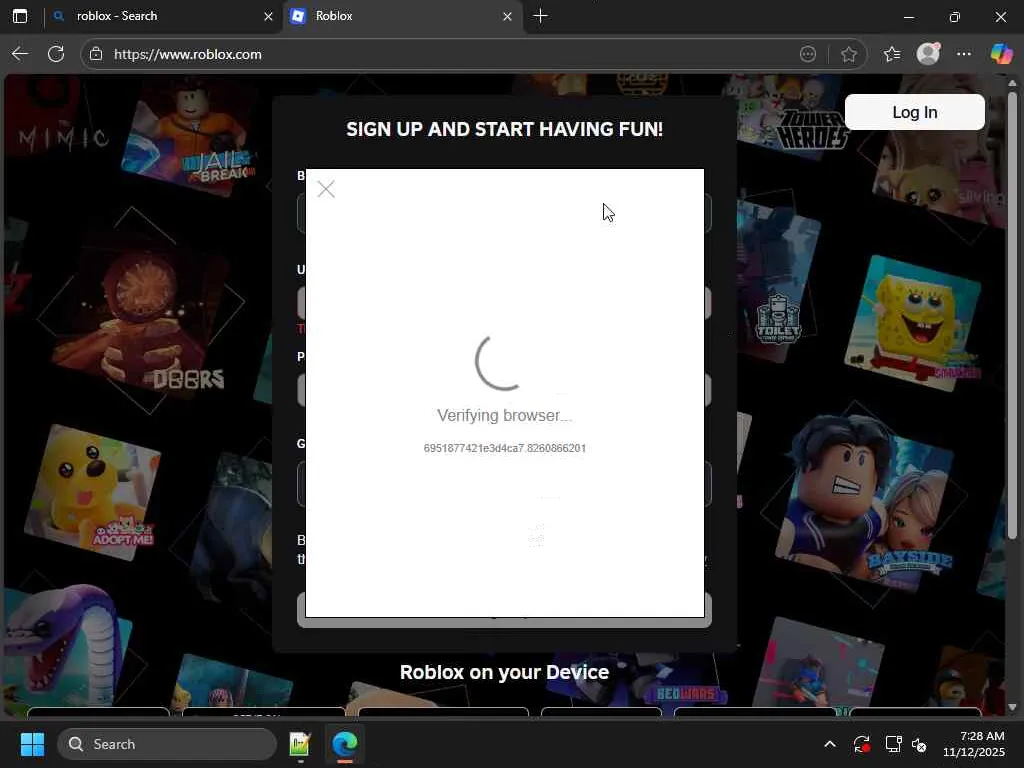This screenshot has width=1024, height=768.
Task: Open the feedback smiley icon in address bar
Action: pyautogui.click(x=808, y=54)
